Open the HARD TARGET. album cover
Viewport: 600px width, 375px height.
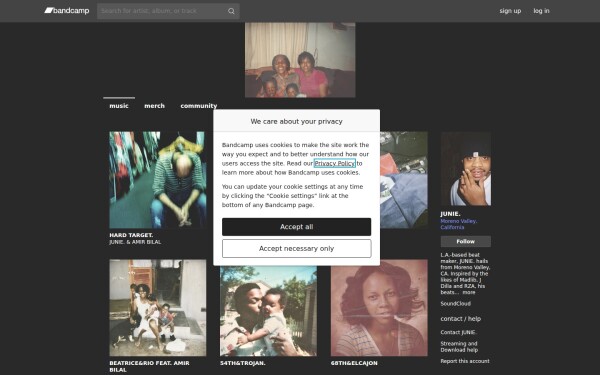pyautogui.click(x=158, y=180)
